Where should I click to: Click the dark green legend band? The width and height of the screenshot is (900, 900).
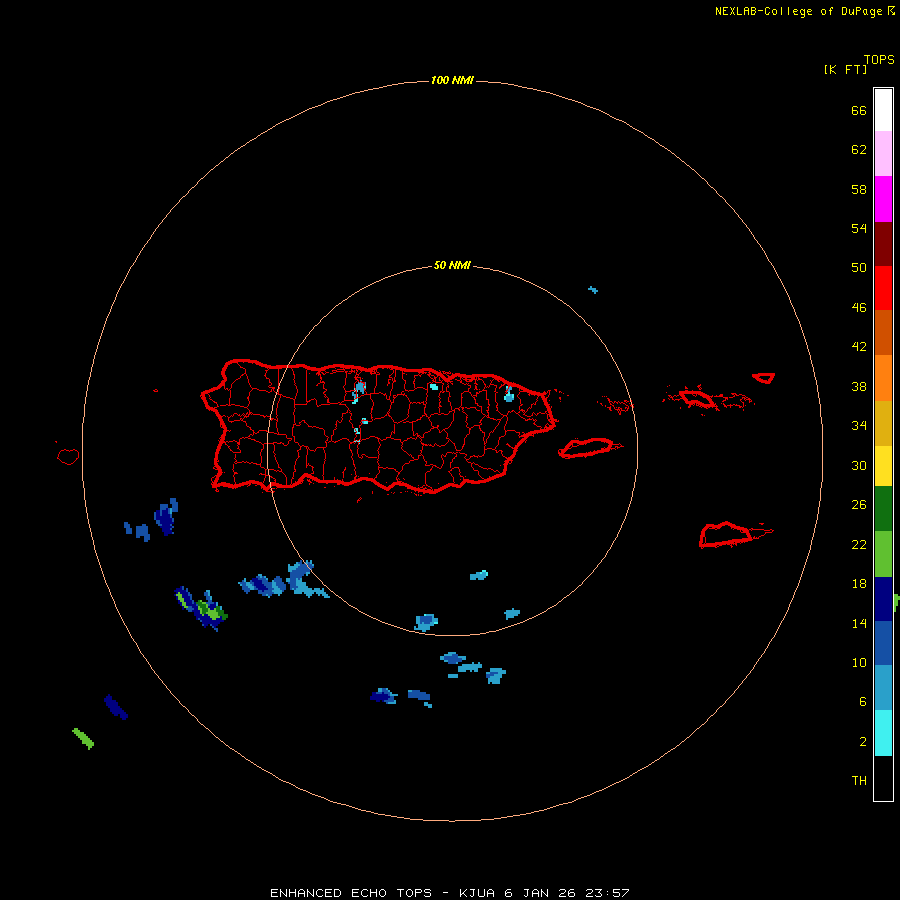coord(883,509)
